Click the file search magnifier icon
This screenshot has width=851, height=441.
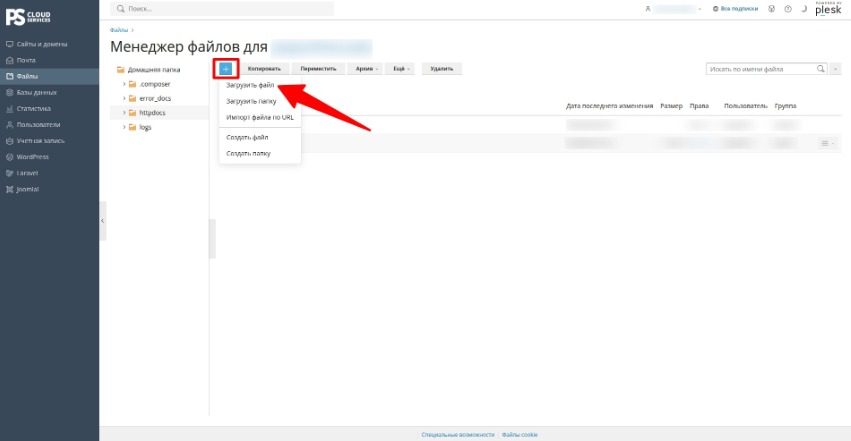821,69
